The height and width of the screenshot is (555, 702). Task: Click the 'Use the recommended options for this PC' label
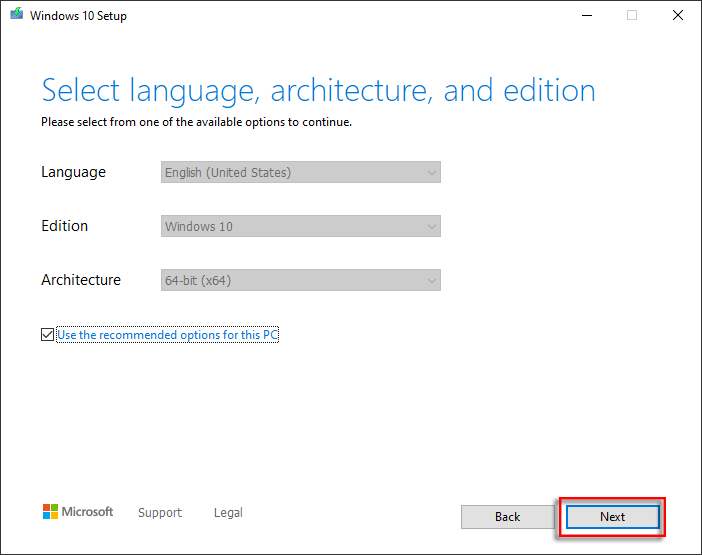(168, 335)
